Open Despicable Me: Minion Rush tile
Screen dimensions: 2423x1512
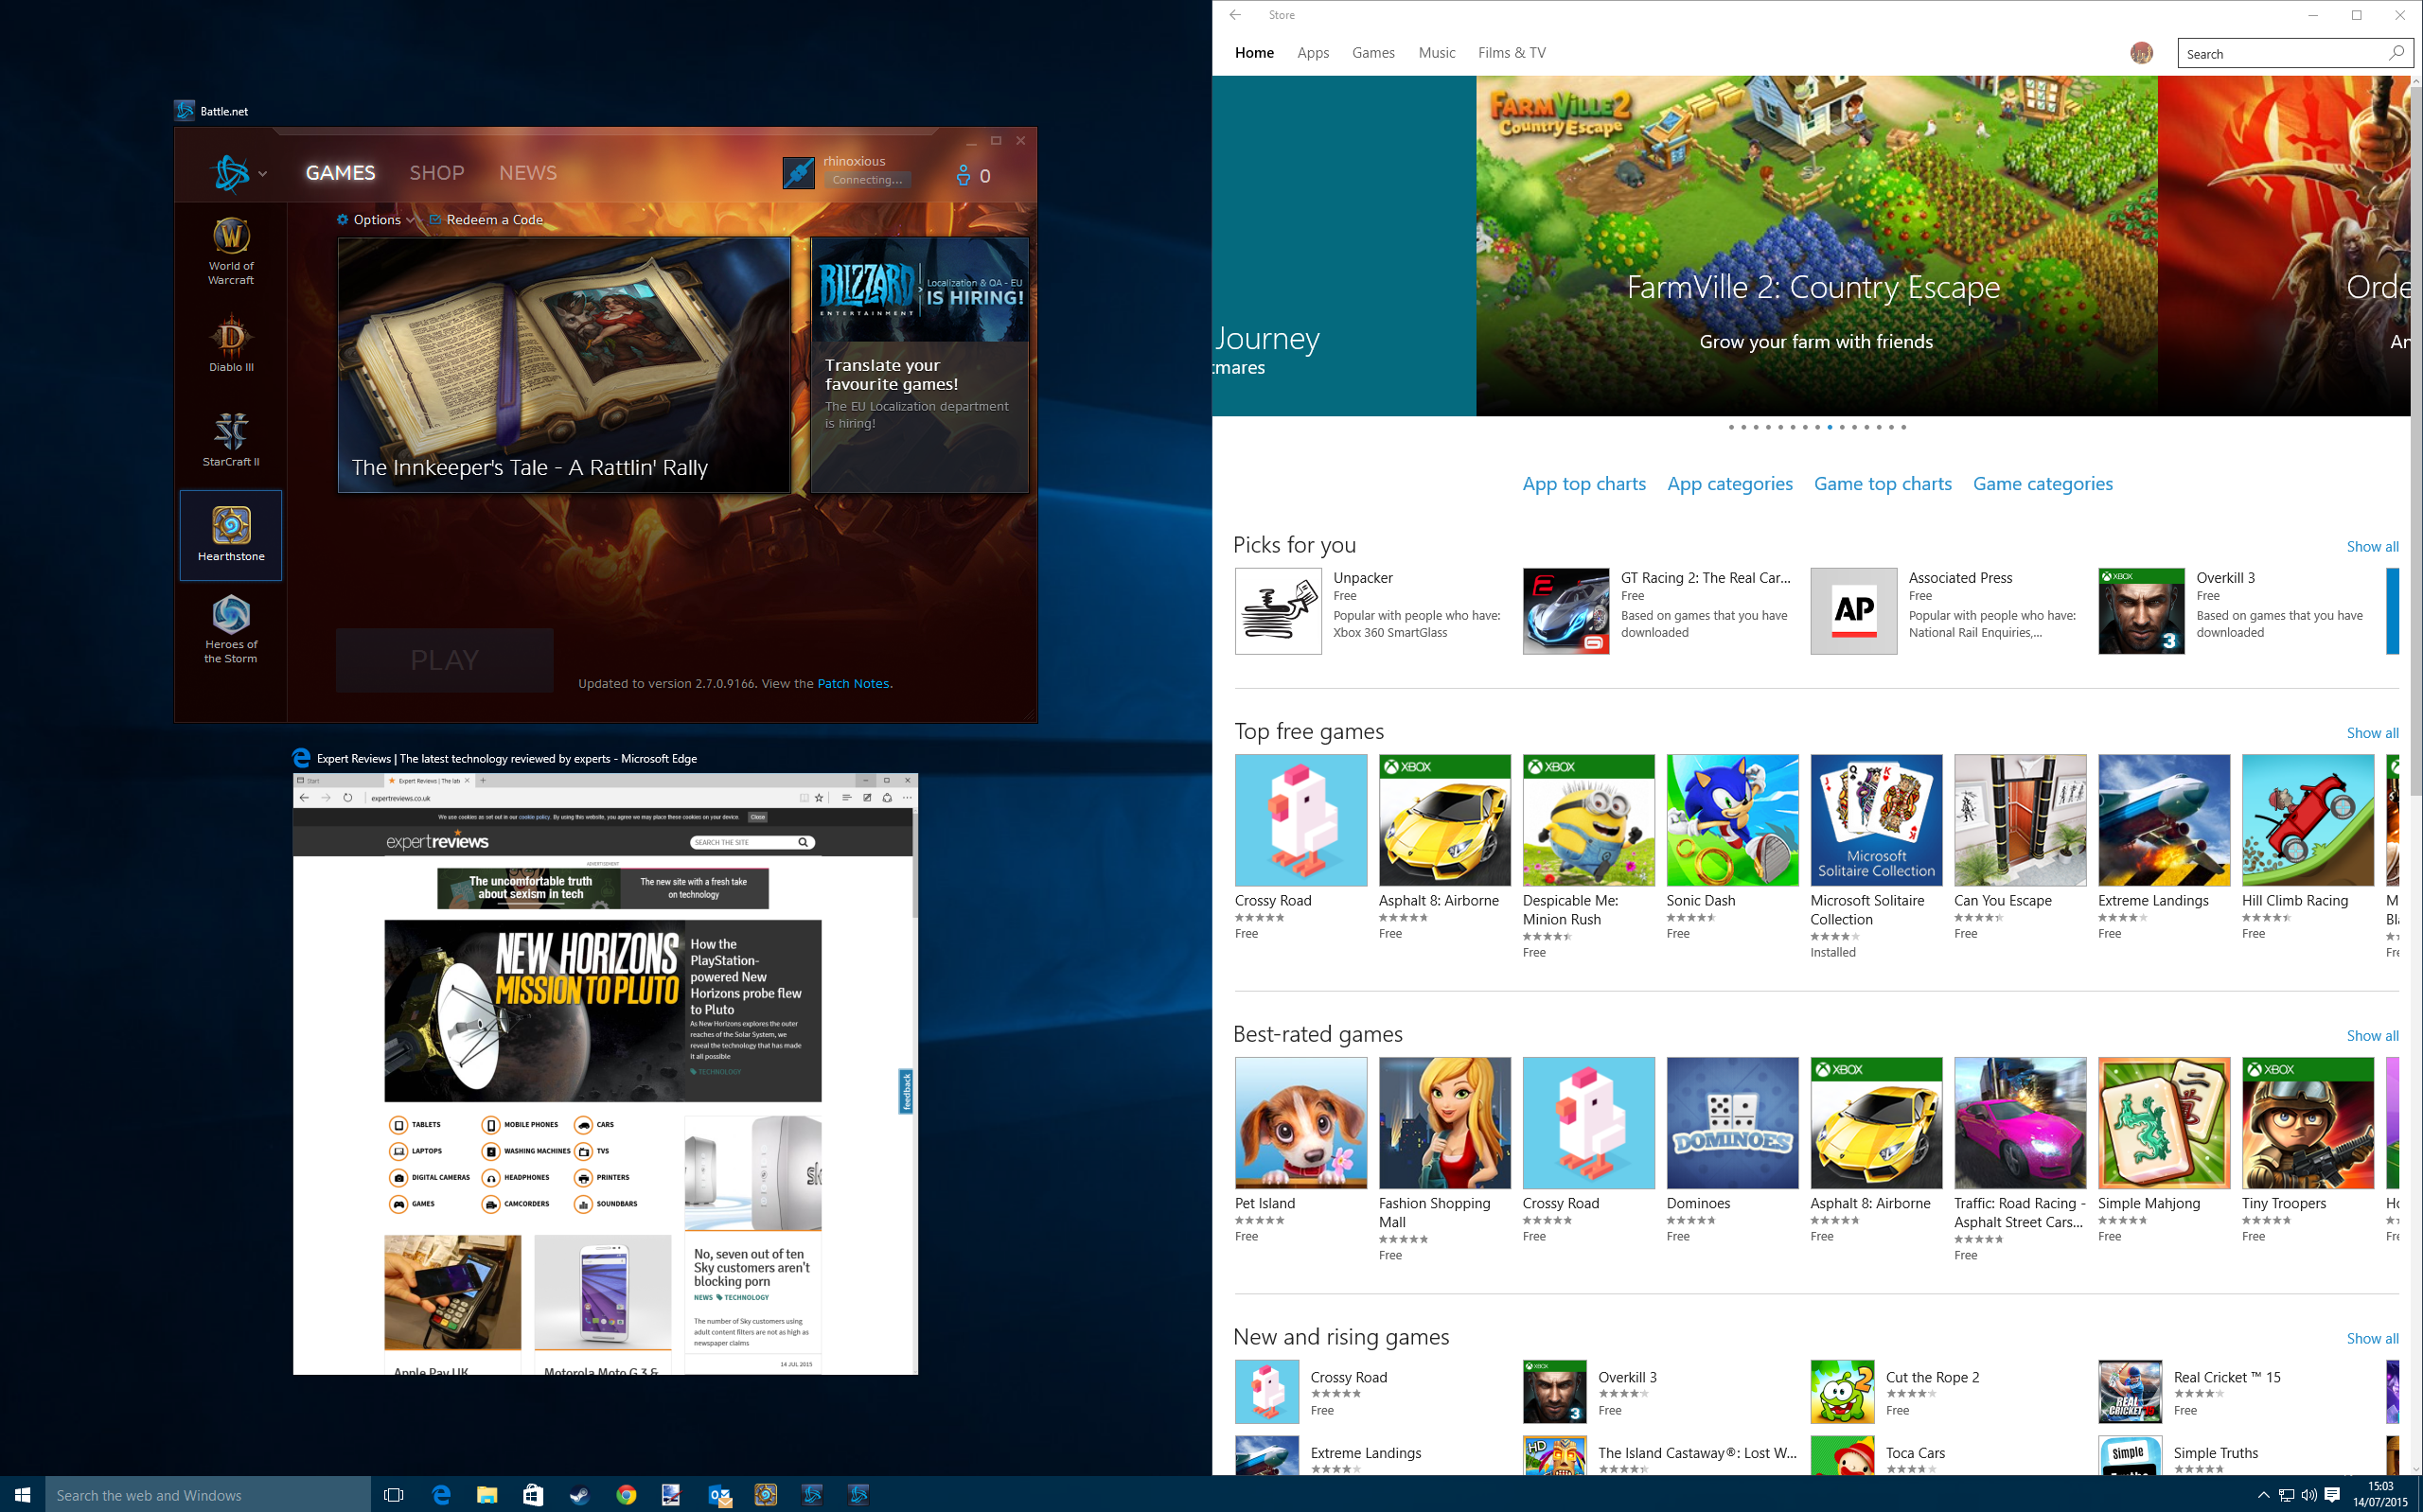(x=1588, y=820)
